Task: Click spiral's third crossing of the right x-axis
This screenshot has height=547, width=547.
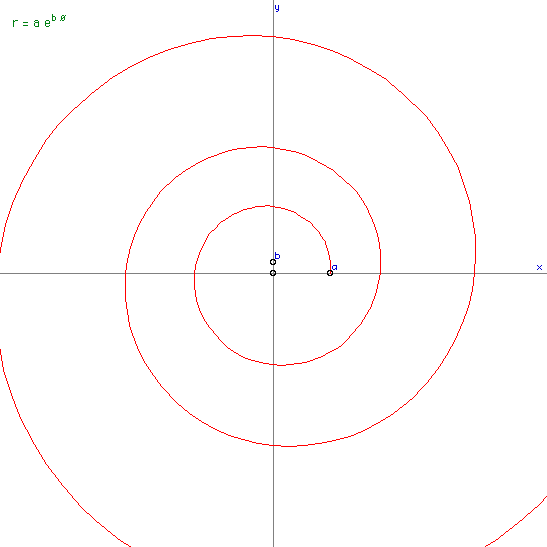Action: pos(474,273)
